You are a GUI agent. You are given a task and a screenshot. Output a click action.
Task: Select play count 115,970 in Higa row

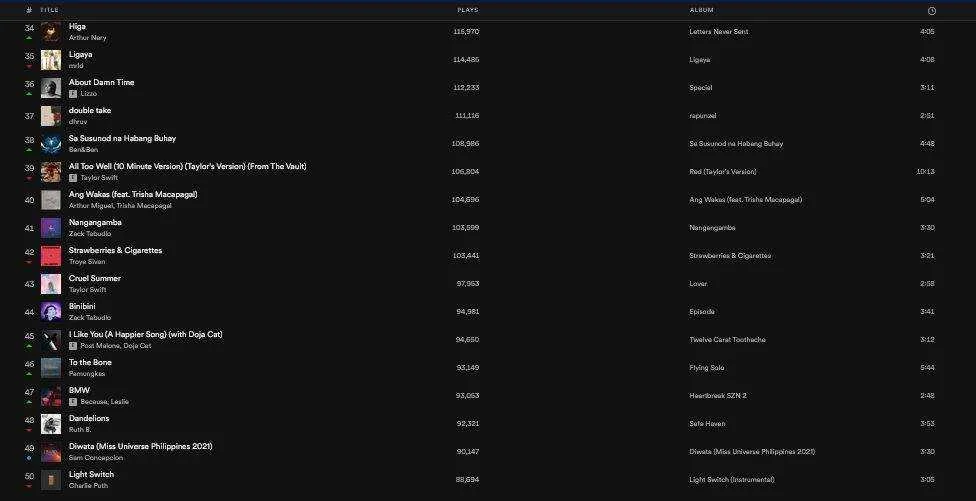[x=466, y=32]
